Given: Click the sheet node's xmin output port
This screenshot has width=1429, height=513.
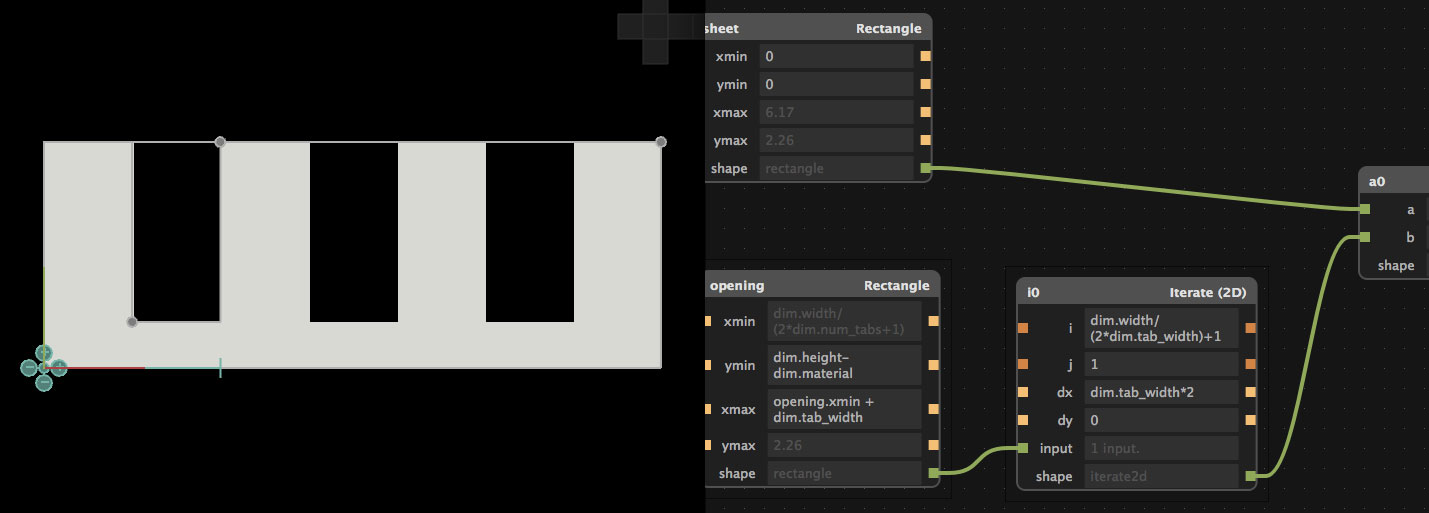Looking at the screenshot, I should [925, 57].
